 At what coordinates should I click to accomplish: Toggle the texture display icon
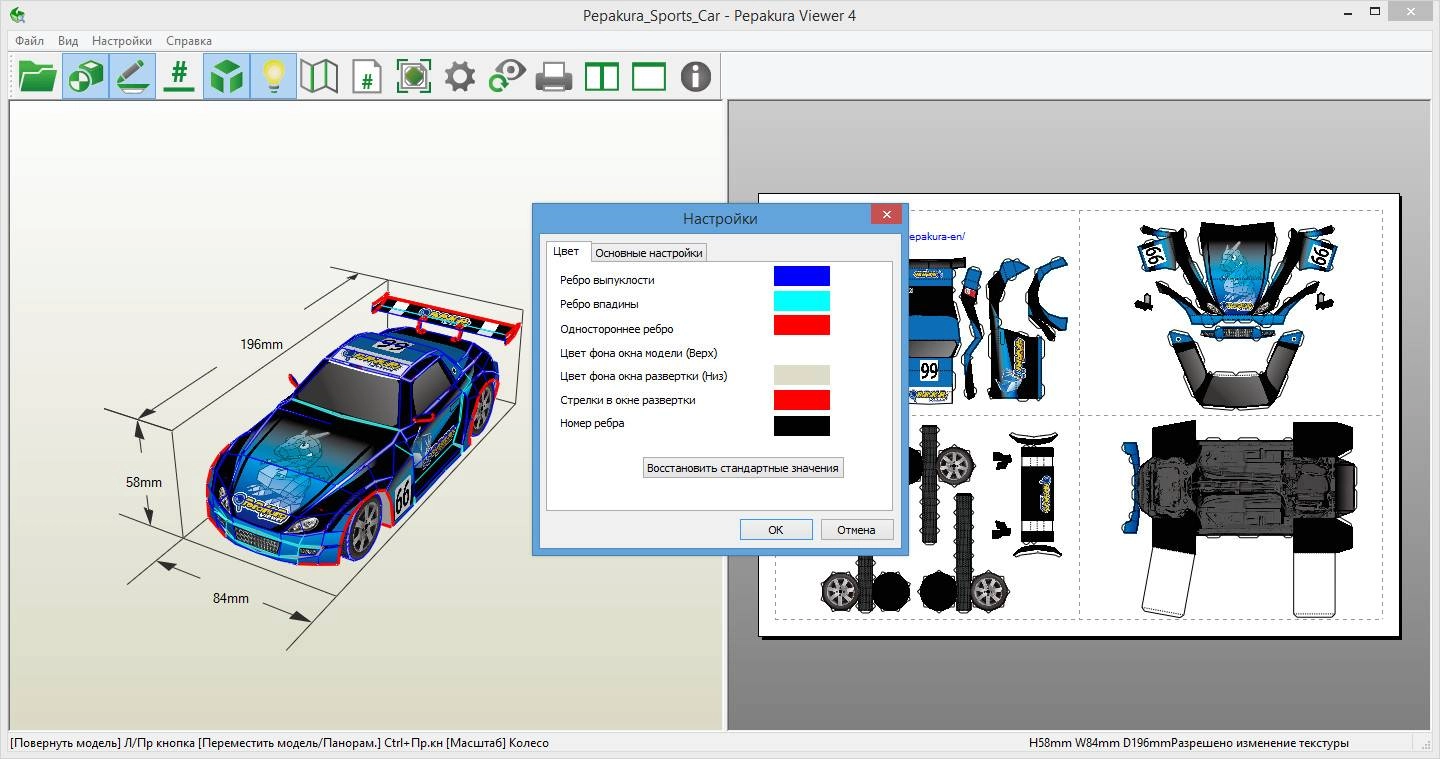(x=85, y=76)
